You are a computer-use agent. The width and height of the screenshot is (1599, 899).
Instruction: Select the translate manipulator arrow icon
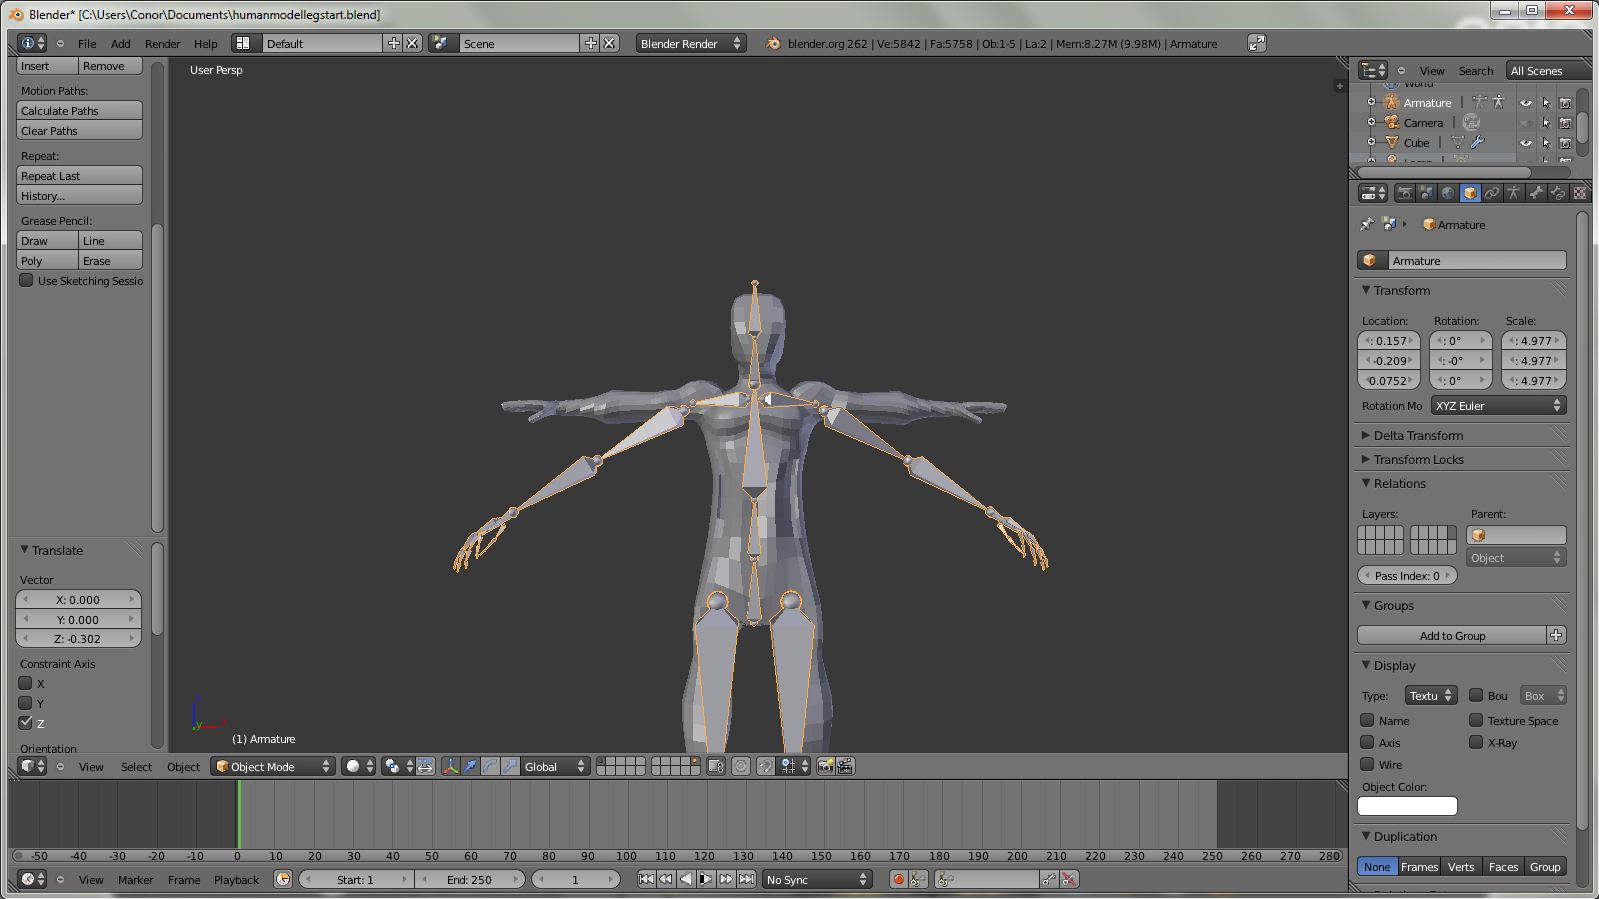pos(470,767)
